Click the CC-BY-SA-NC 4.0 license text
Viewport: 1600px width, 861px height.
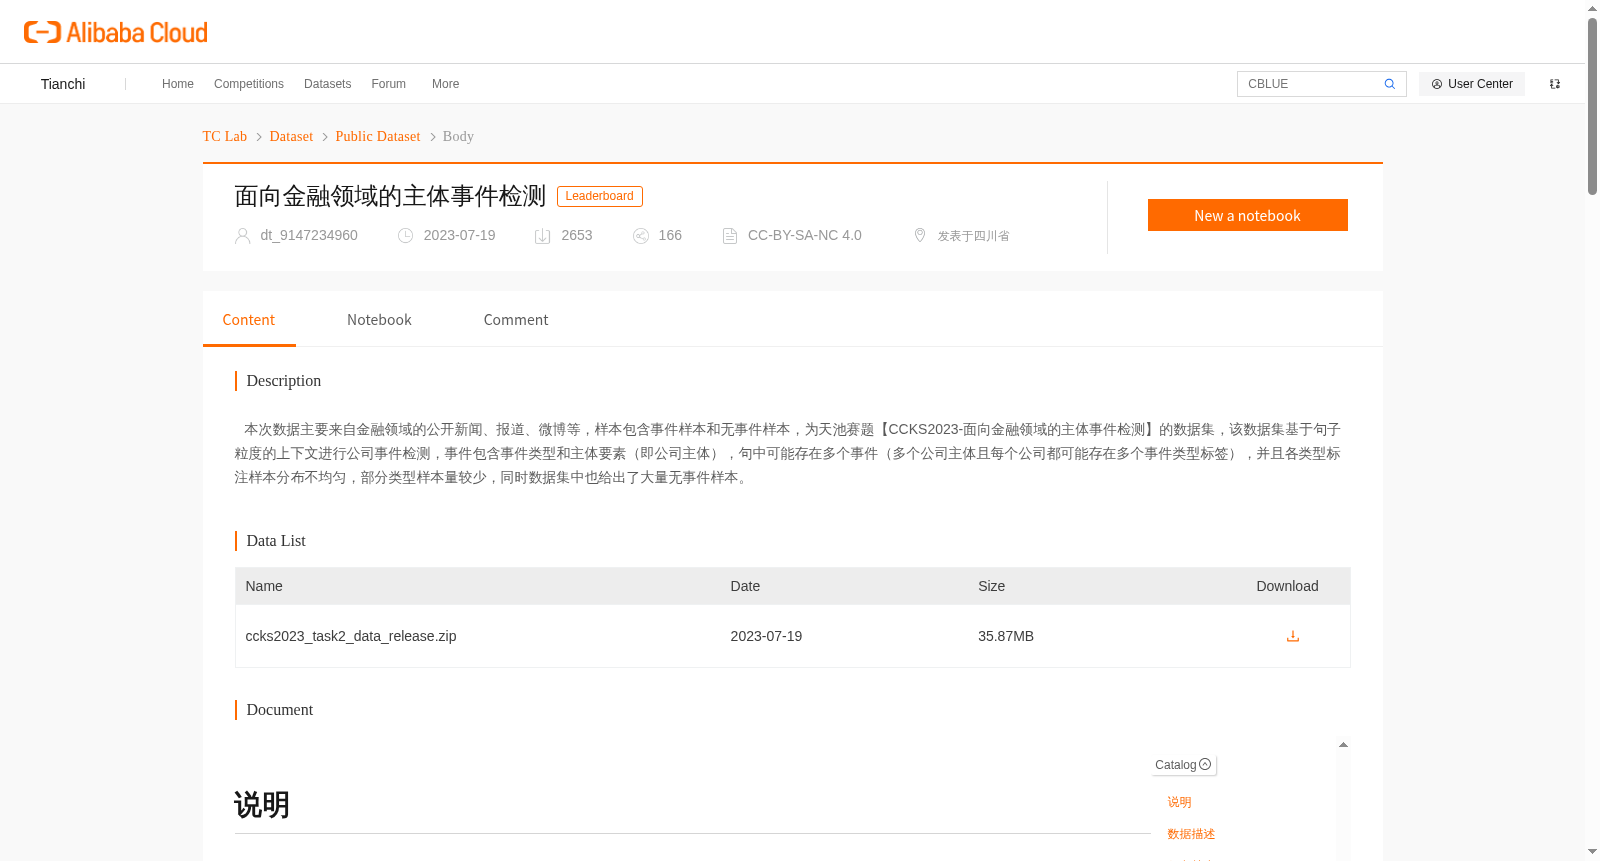pyautogui.click(x=805, y=235)
